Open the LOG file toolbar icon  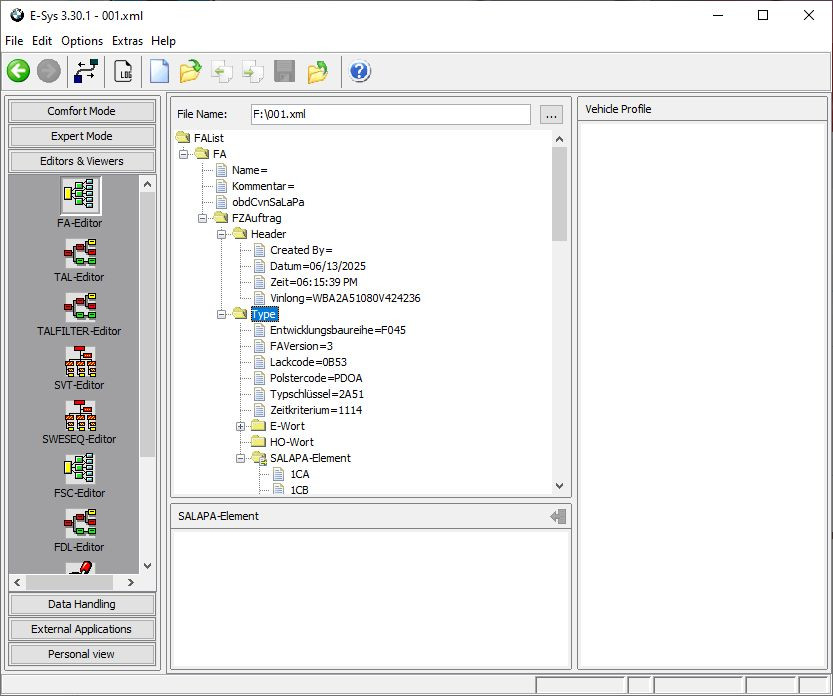tap(124, 71)
